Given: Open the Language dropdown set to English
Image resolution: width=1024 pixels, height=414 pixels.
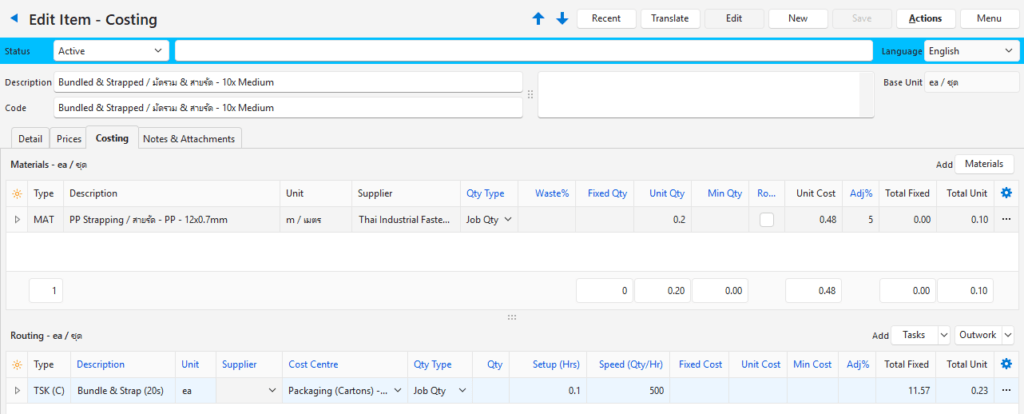Looking at the screenshot, I should tap(970, 51).
